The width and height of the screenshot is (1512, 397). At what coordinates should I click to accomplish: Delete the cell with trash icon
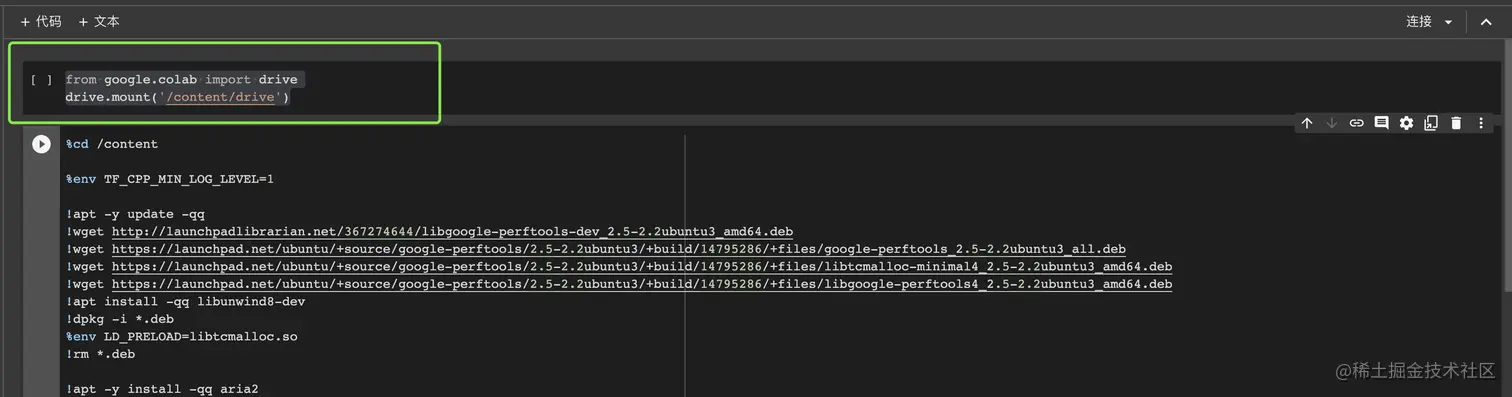tap(1456, 123)
